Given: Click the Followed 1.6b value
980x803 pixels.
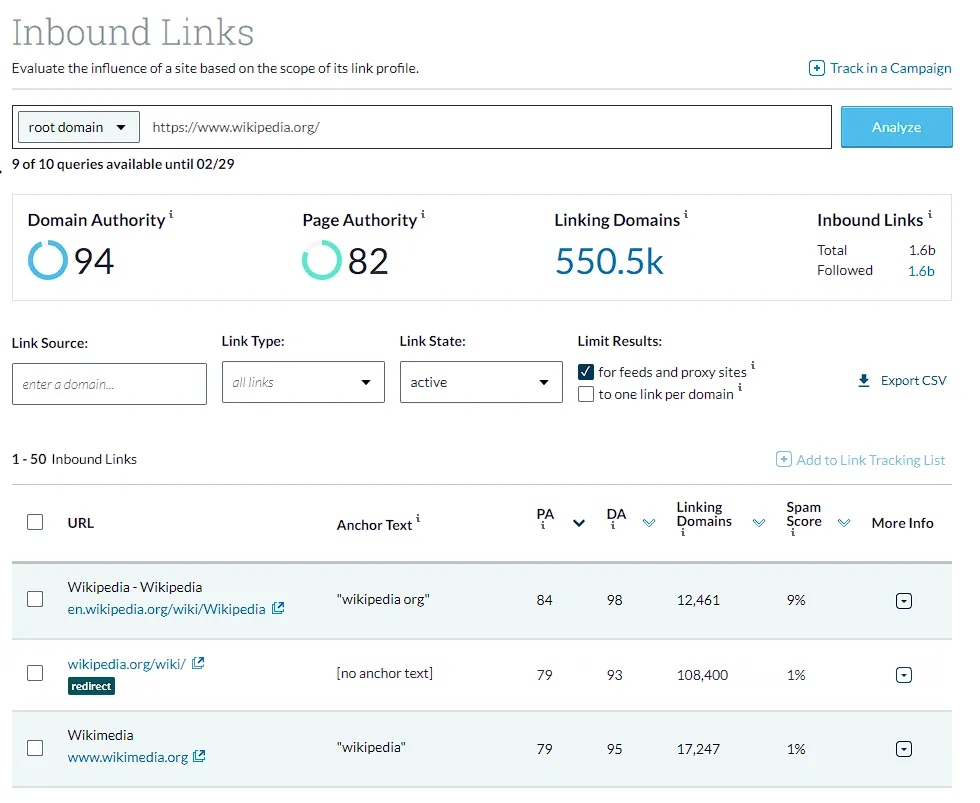Looking at the screenshot, I should point(921,271).
